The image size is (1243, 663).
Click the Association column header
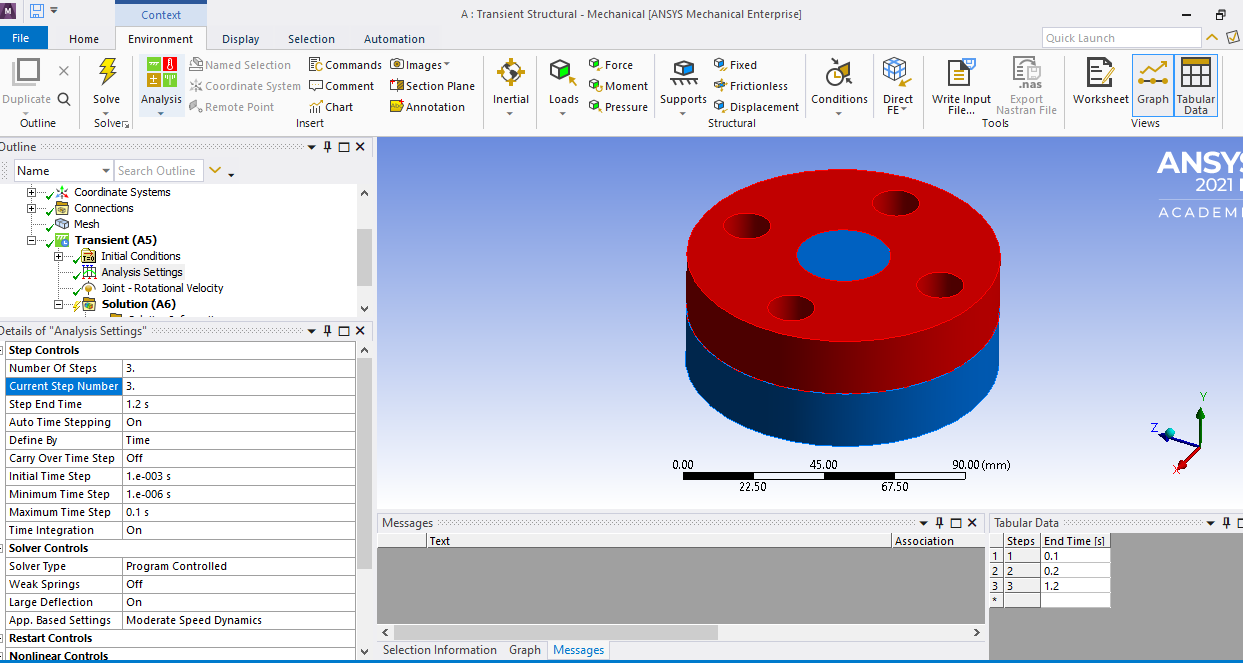click(938, 541)
